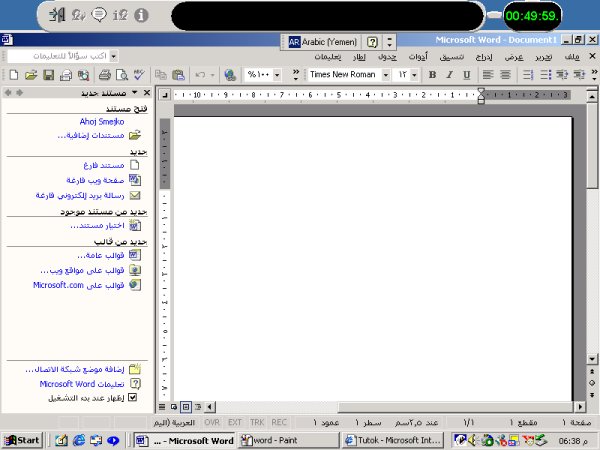Open the ملف (File) menu

click(572, 57)
